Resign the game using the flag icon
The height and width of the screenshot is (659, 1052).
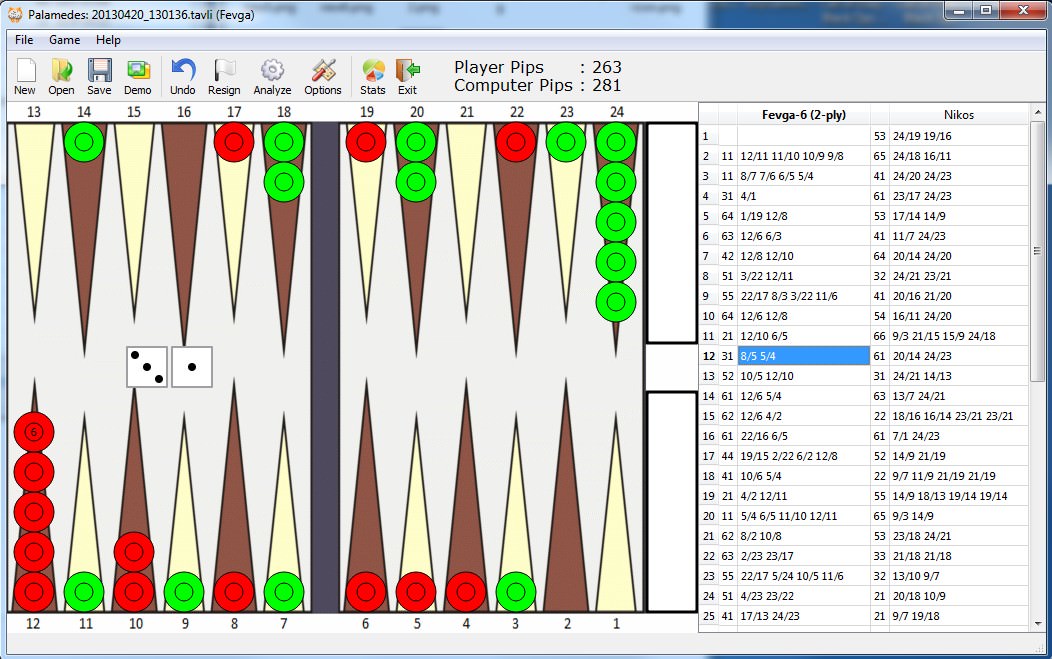click(x=224, y=76)
